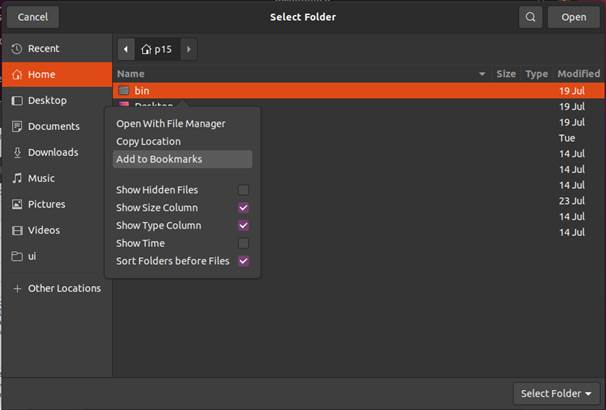
Task: Uncheck Show Size Column
Action: pyautogui.click(x=243, y=208)
